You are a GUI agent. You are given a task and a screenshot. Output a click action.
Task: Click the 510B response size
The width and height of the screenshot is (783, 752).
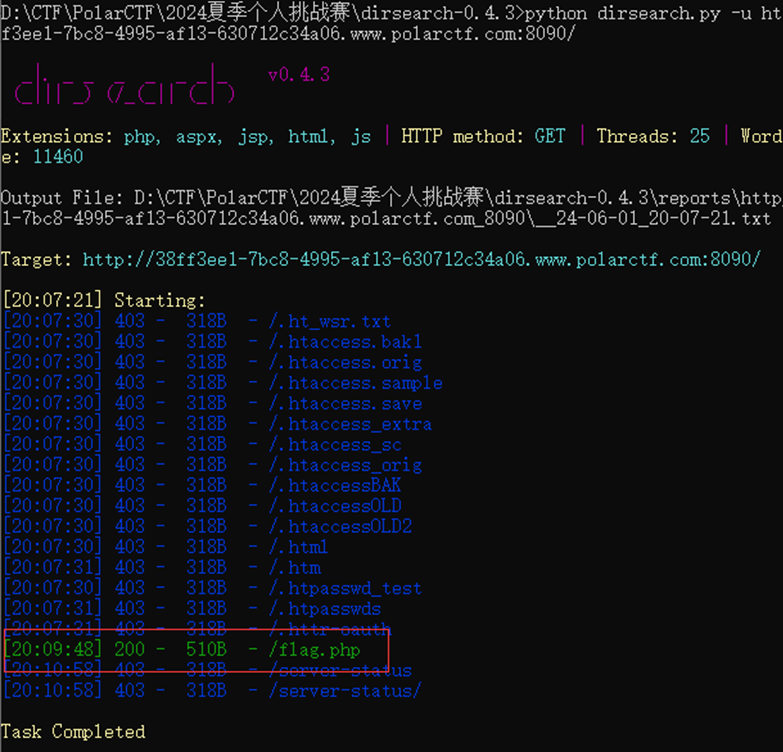tap(206, 650)
